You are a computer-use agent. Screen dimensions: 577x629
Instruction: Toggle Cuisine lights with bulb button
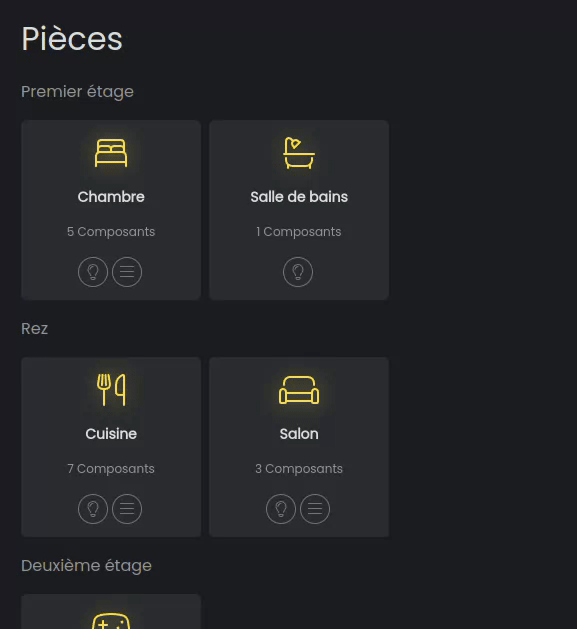(x=93, y=509)
